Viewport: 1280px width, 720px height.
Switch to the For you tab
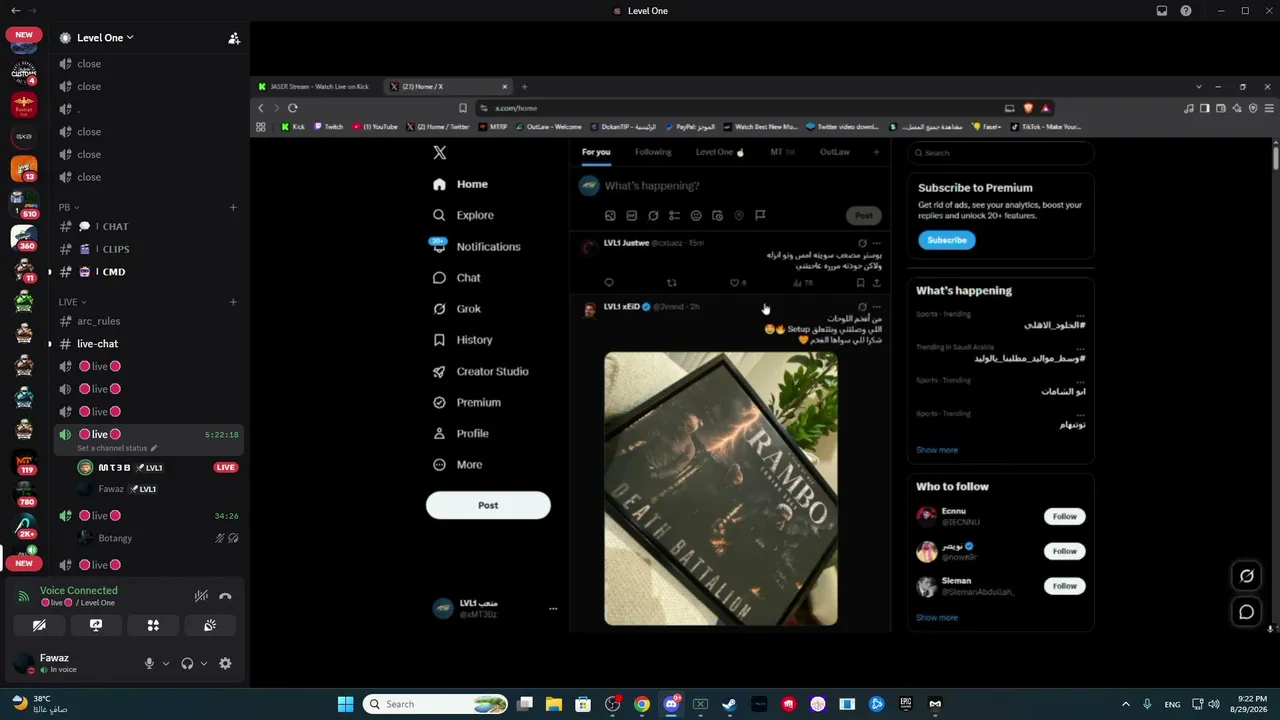coord(596,152)
